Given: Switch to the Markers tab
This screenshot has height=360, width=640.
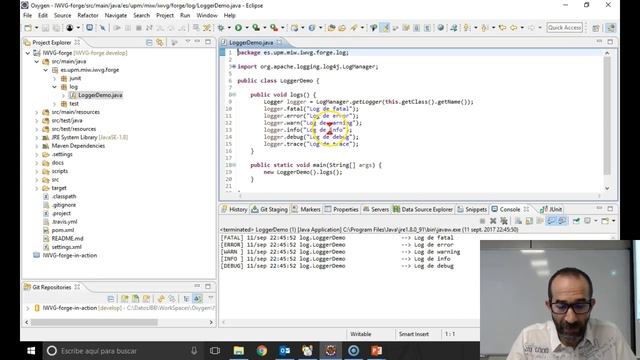Looking at the screenshot, I should [x=306, y=209].
